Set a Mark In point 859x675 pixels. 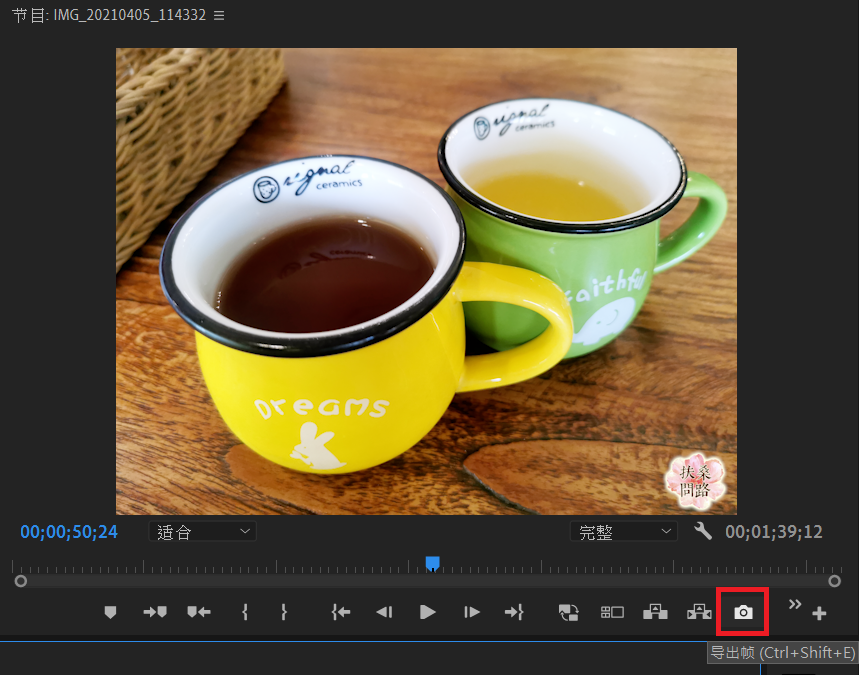(244, 612)
